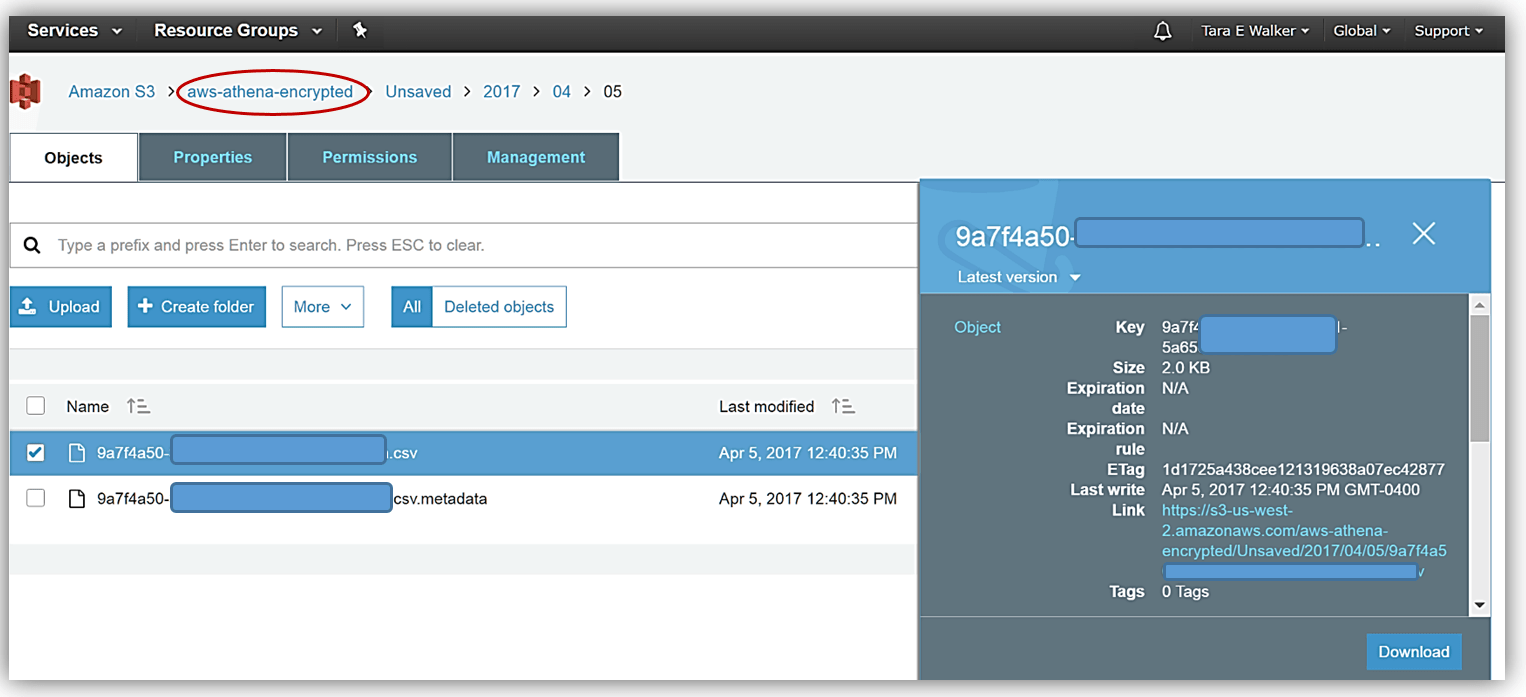Click the Download button

(1414, 651)
